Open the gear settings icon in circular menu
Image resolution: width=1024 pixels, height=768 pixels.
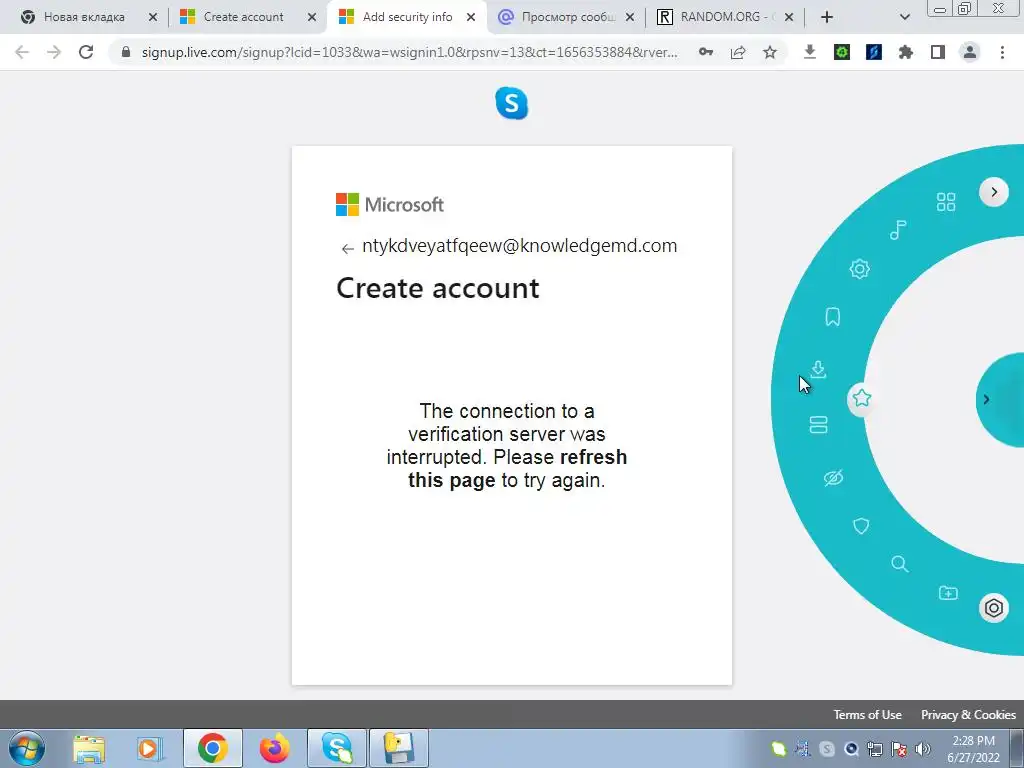pyautogui.click(x=859, y=268)
